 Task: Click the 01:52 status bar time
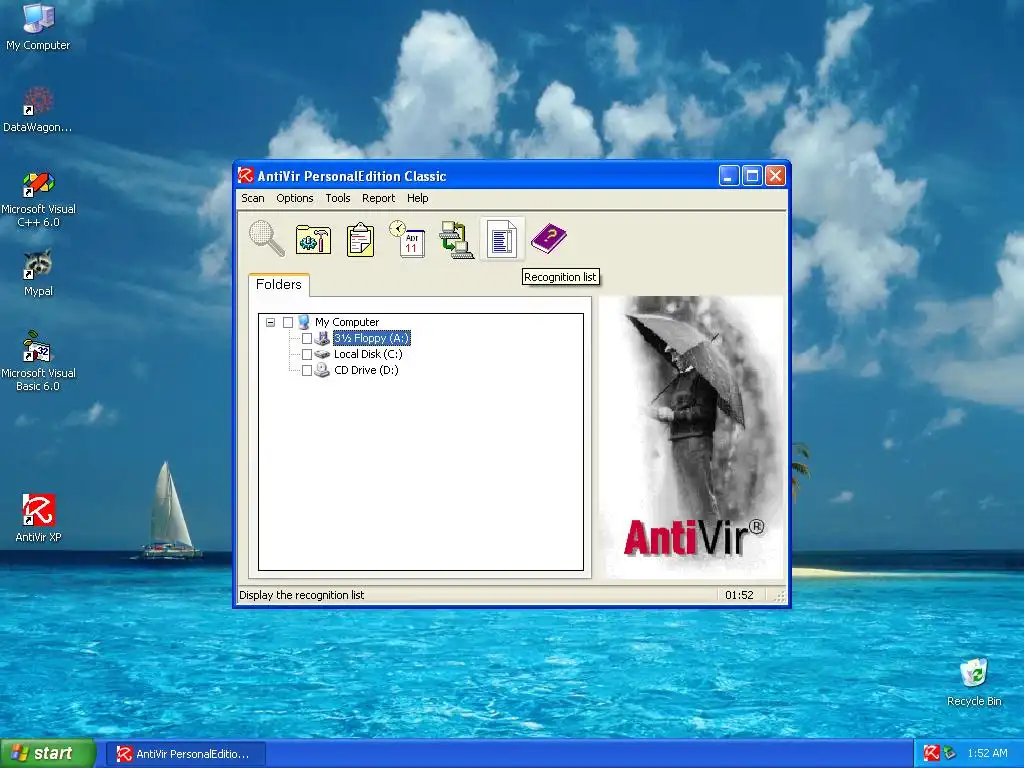coord(739,595)
